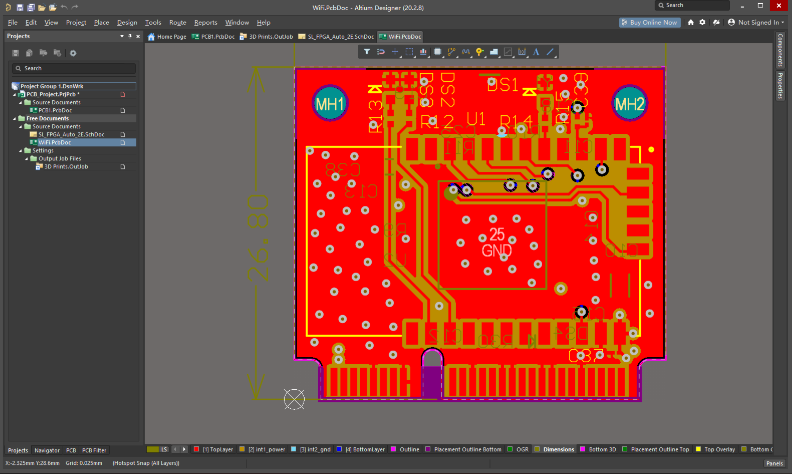Open the Home Page tab

click(x=167, y=36)
